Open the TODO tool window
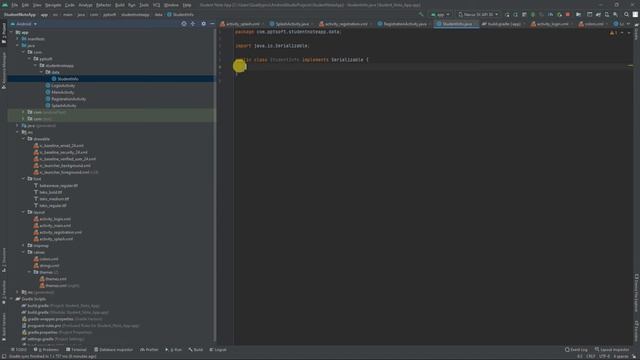 point(19,350)
